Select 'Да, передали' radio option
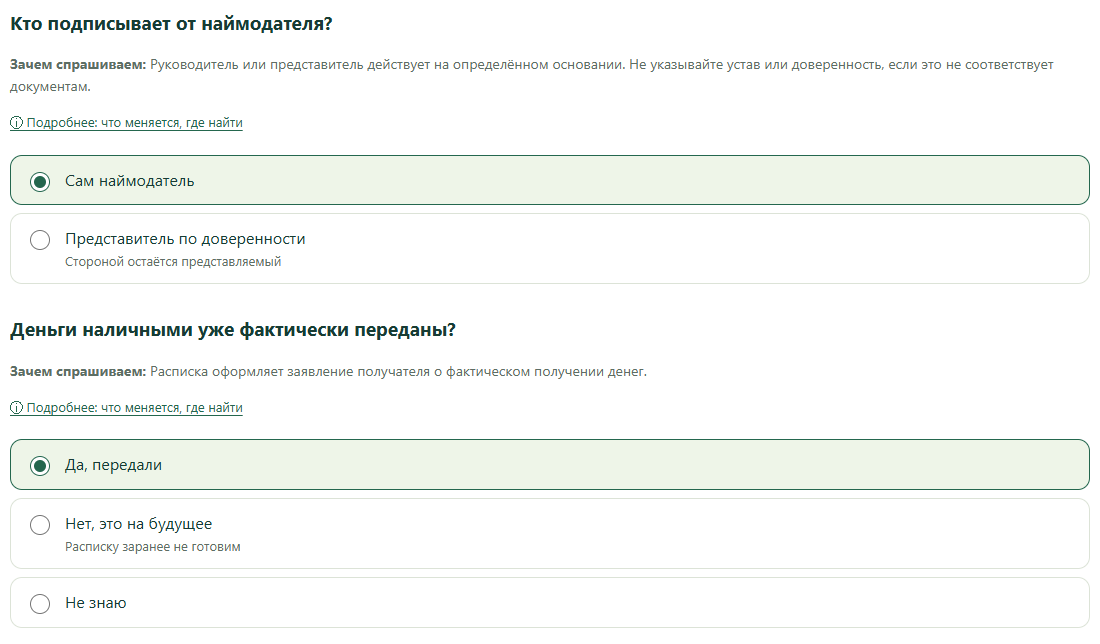The image size is (1100, 644). click(x=549, y=465)
